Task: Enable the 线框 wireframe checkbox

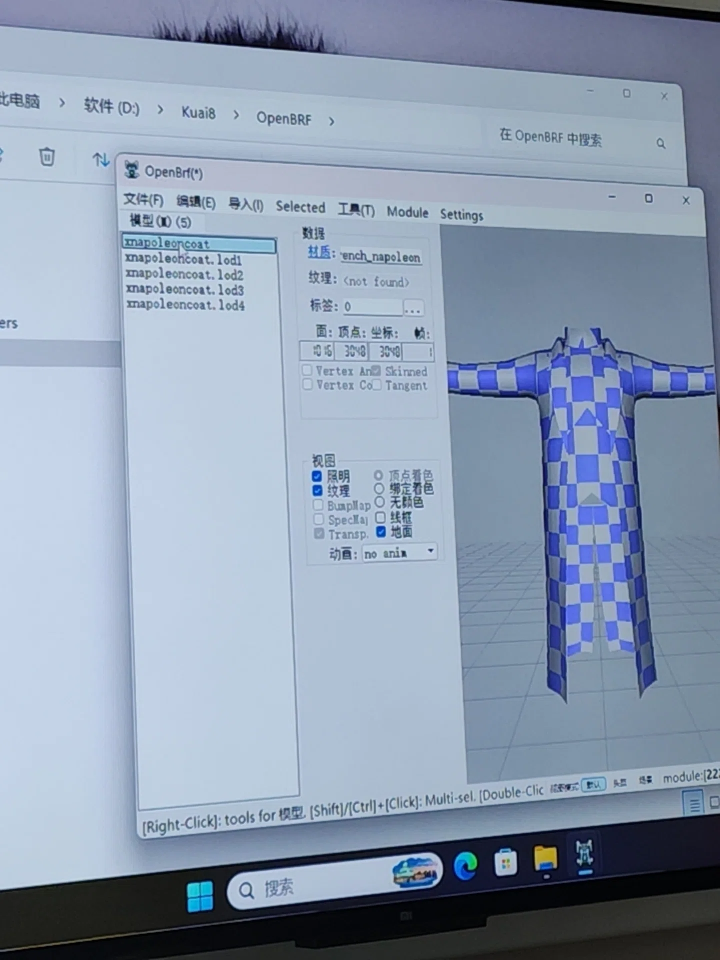Action: click(x=380, y=517)
